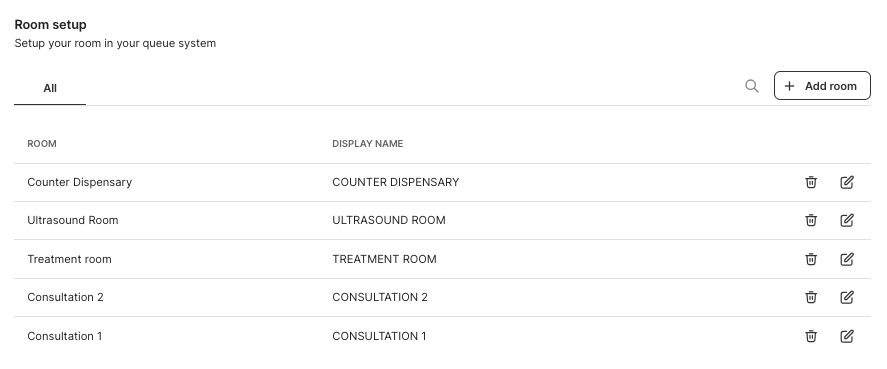Click the TREATMENT ROOM display name
The image size is (887, 369).
(x=384, y=259)
